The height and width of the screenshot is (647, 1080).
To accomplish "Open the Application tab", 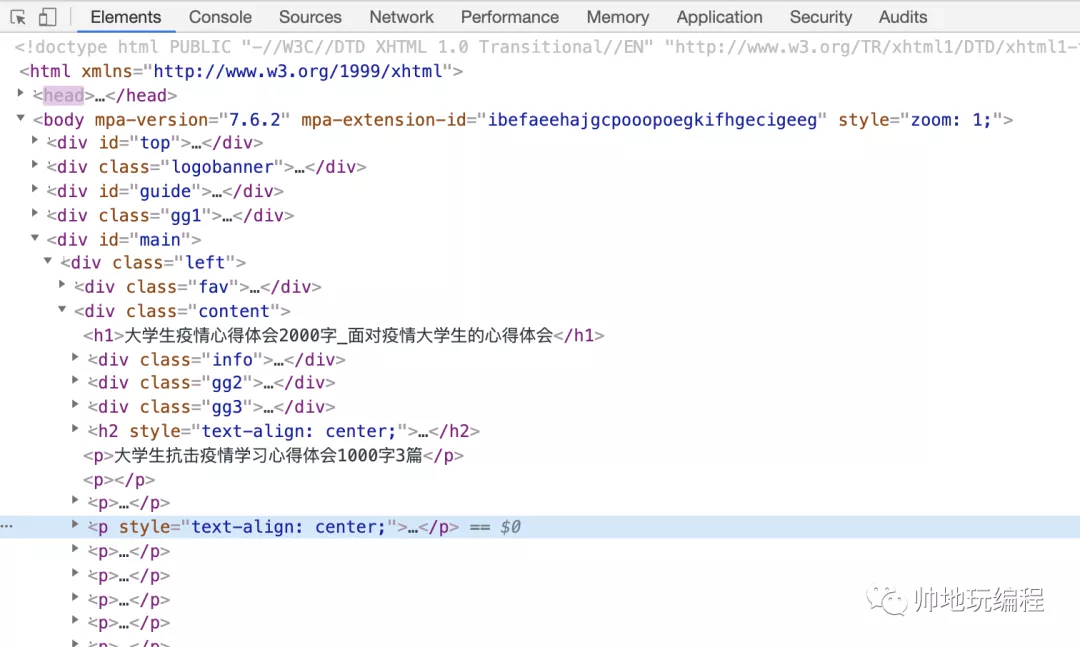I will [x=719, y=17].
